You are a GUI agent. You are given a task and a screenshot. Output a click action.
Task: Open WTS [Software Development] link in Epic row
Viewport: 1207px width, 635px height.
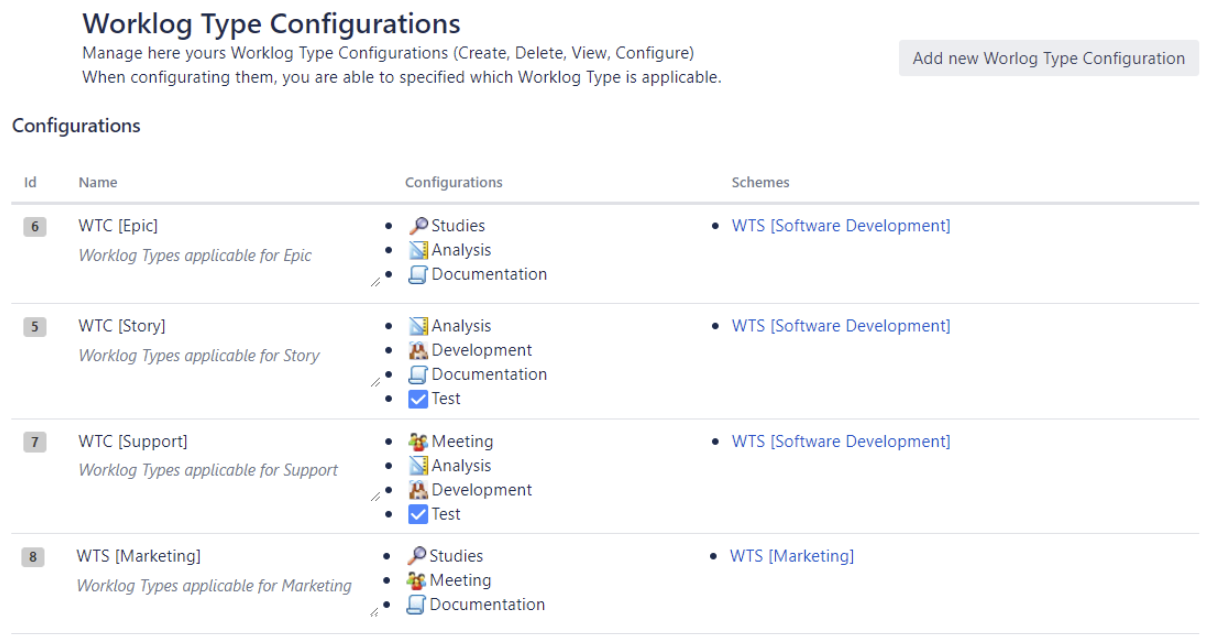tap(840, 226)
